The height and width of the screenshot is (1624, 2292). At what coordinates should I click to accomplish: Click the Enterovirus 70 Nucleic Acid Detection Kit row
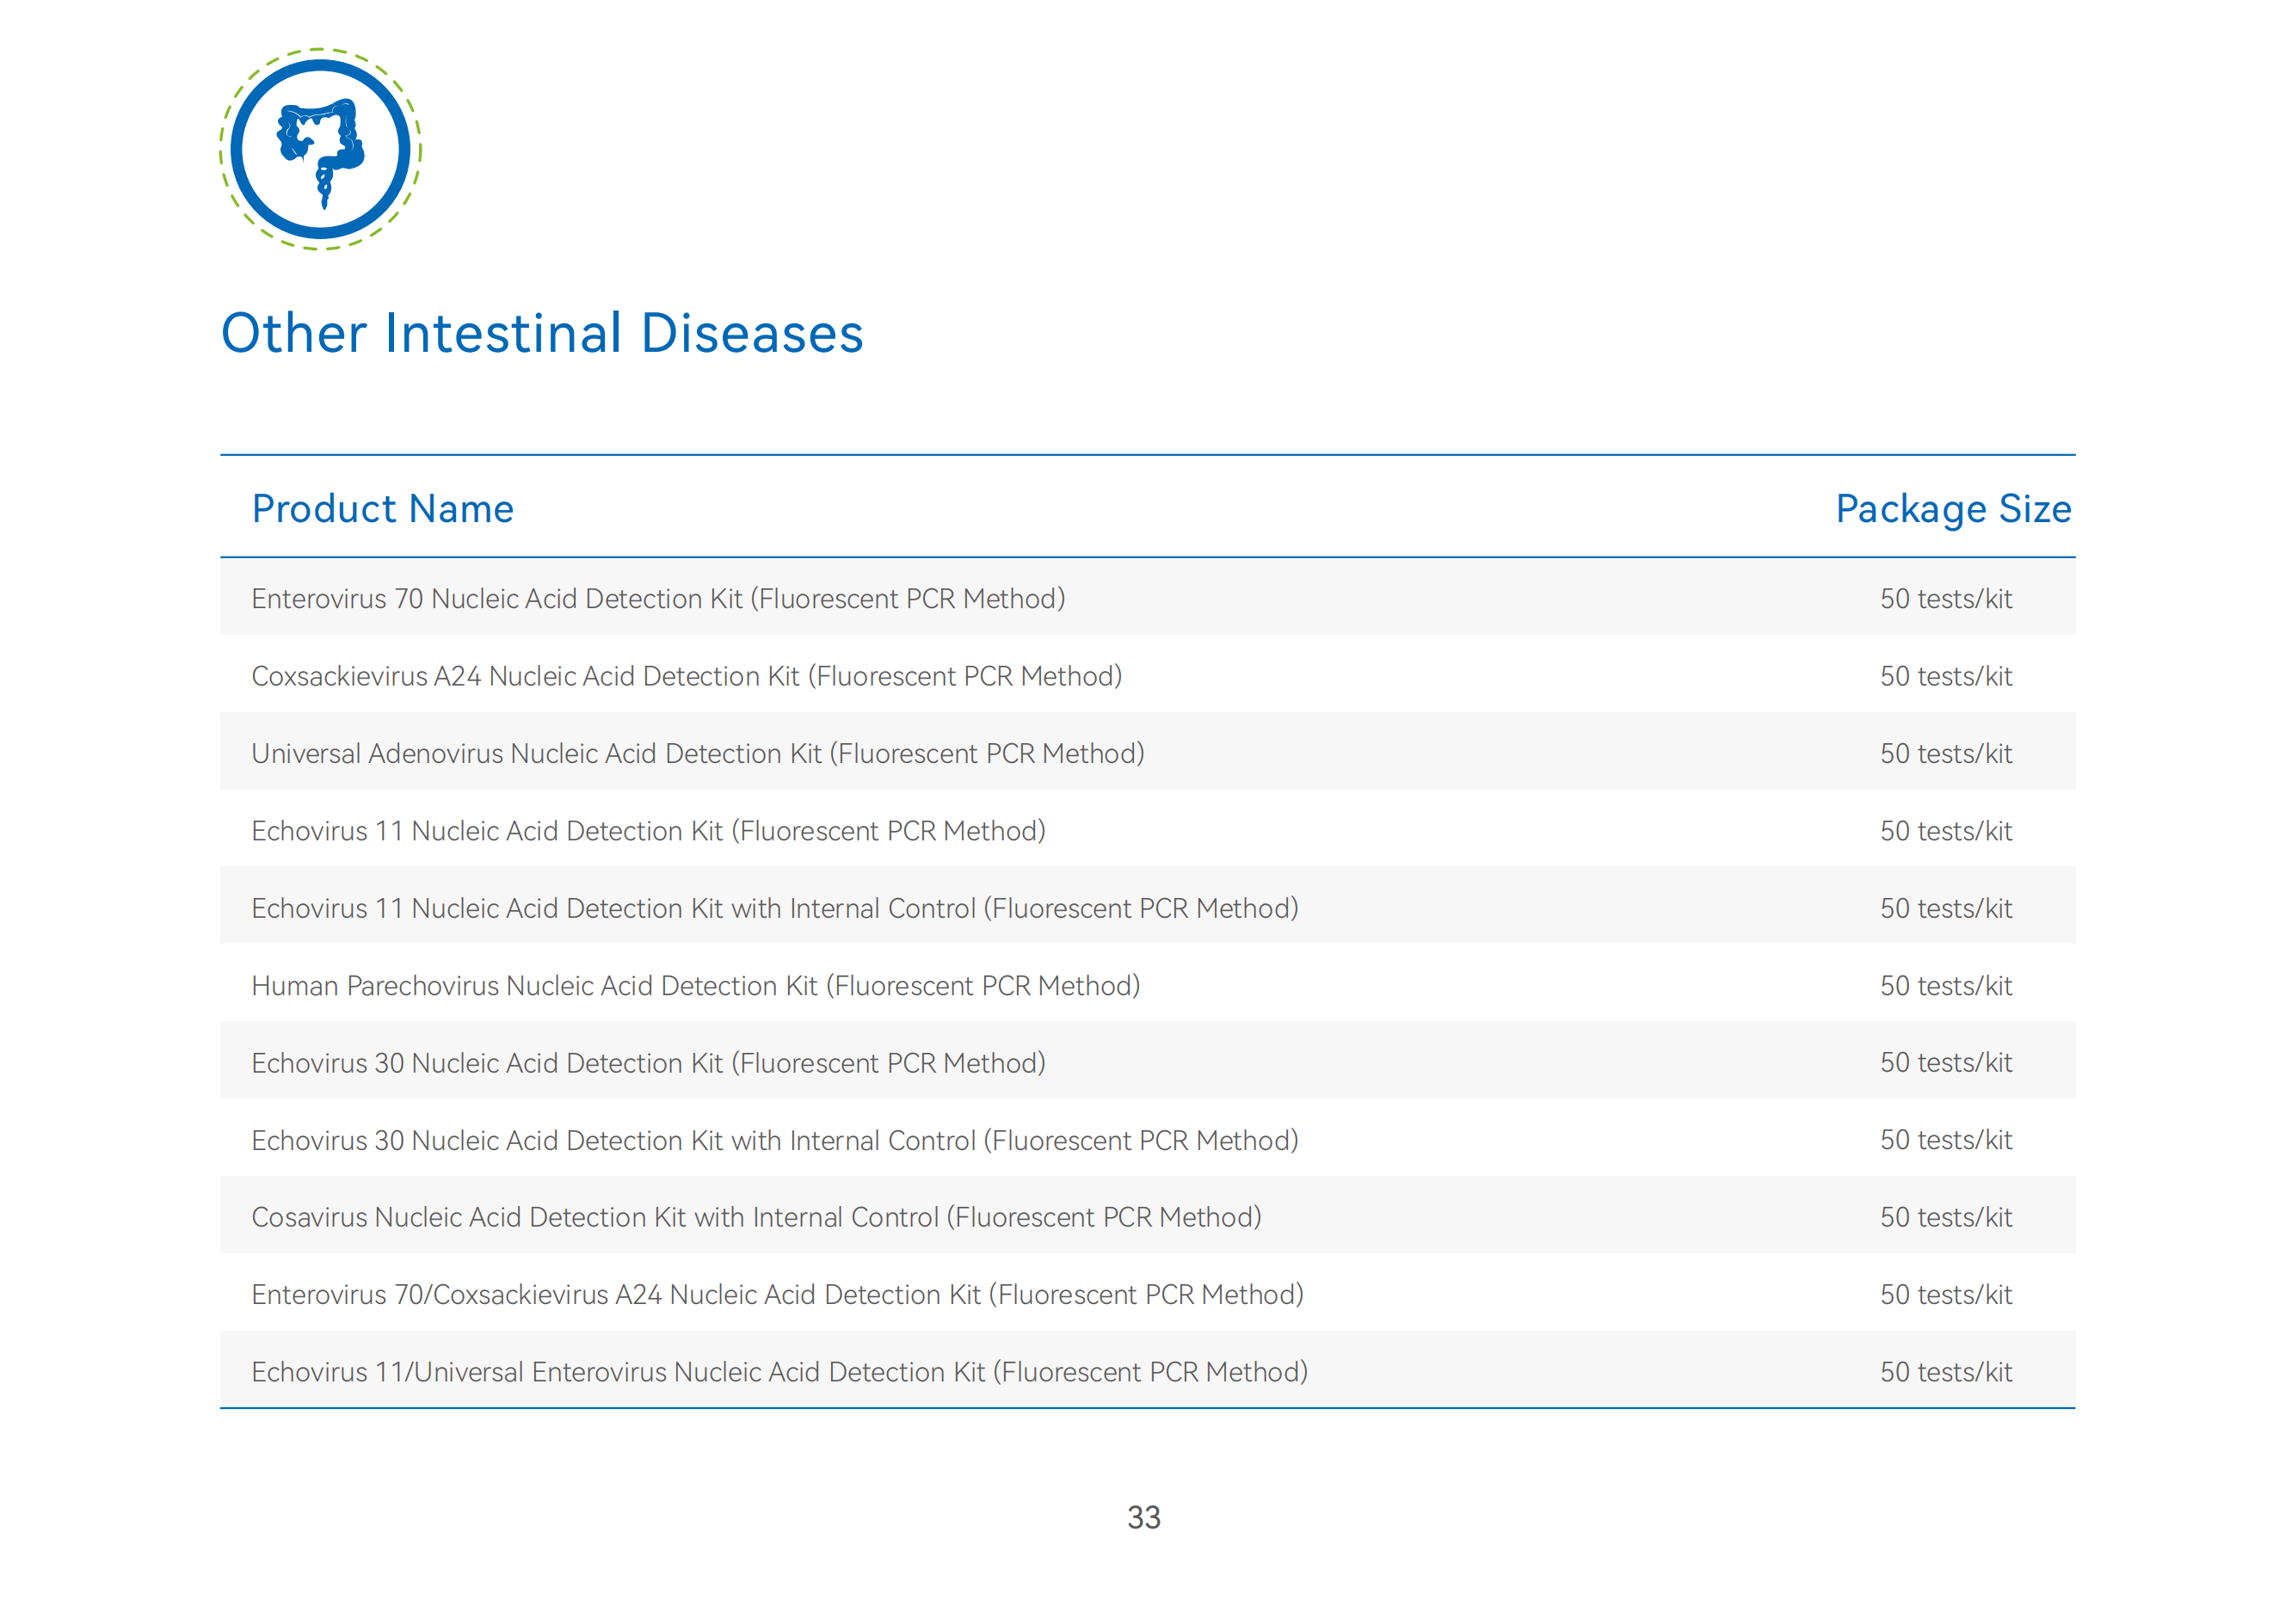pos(1147,598)
